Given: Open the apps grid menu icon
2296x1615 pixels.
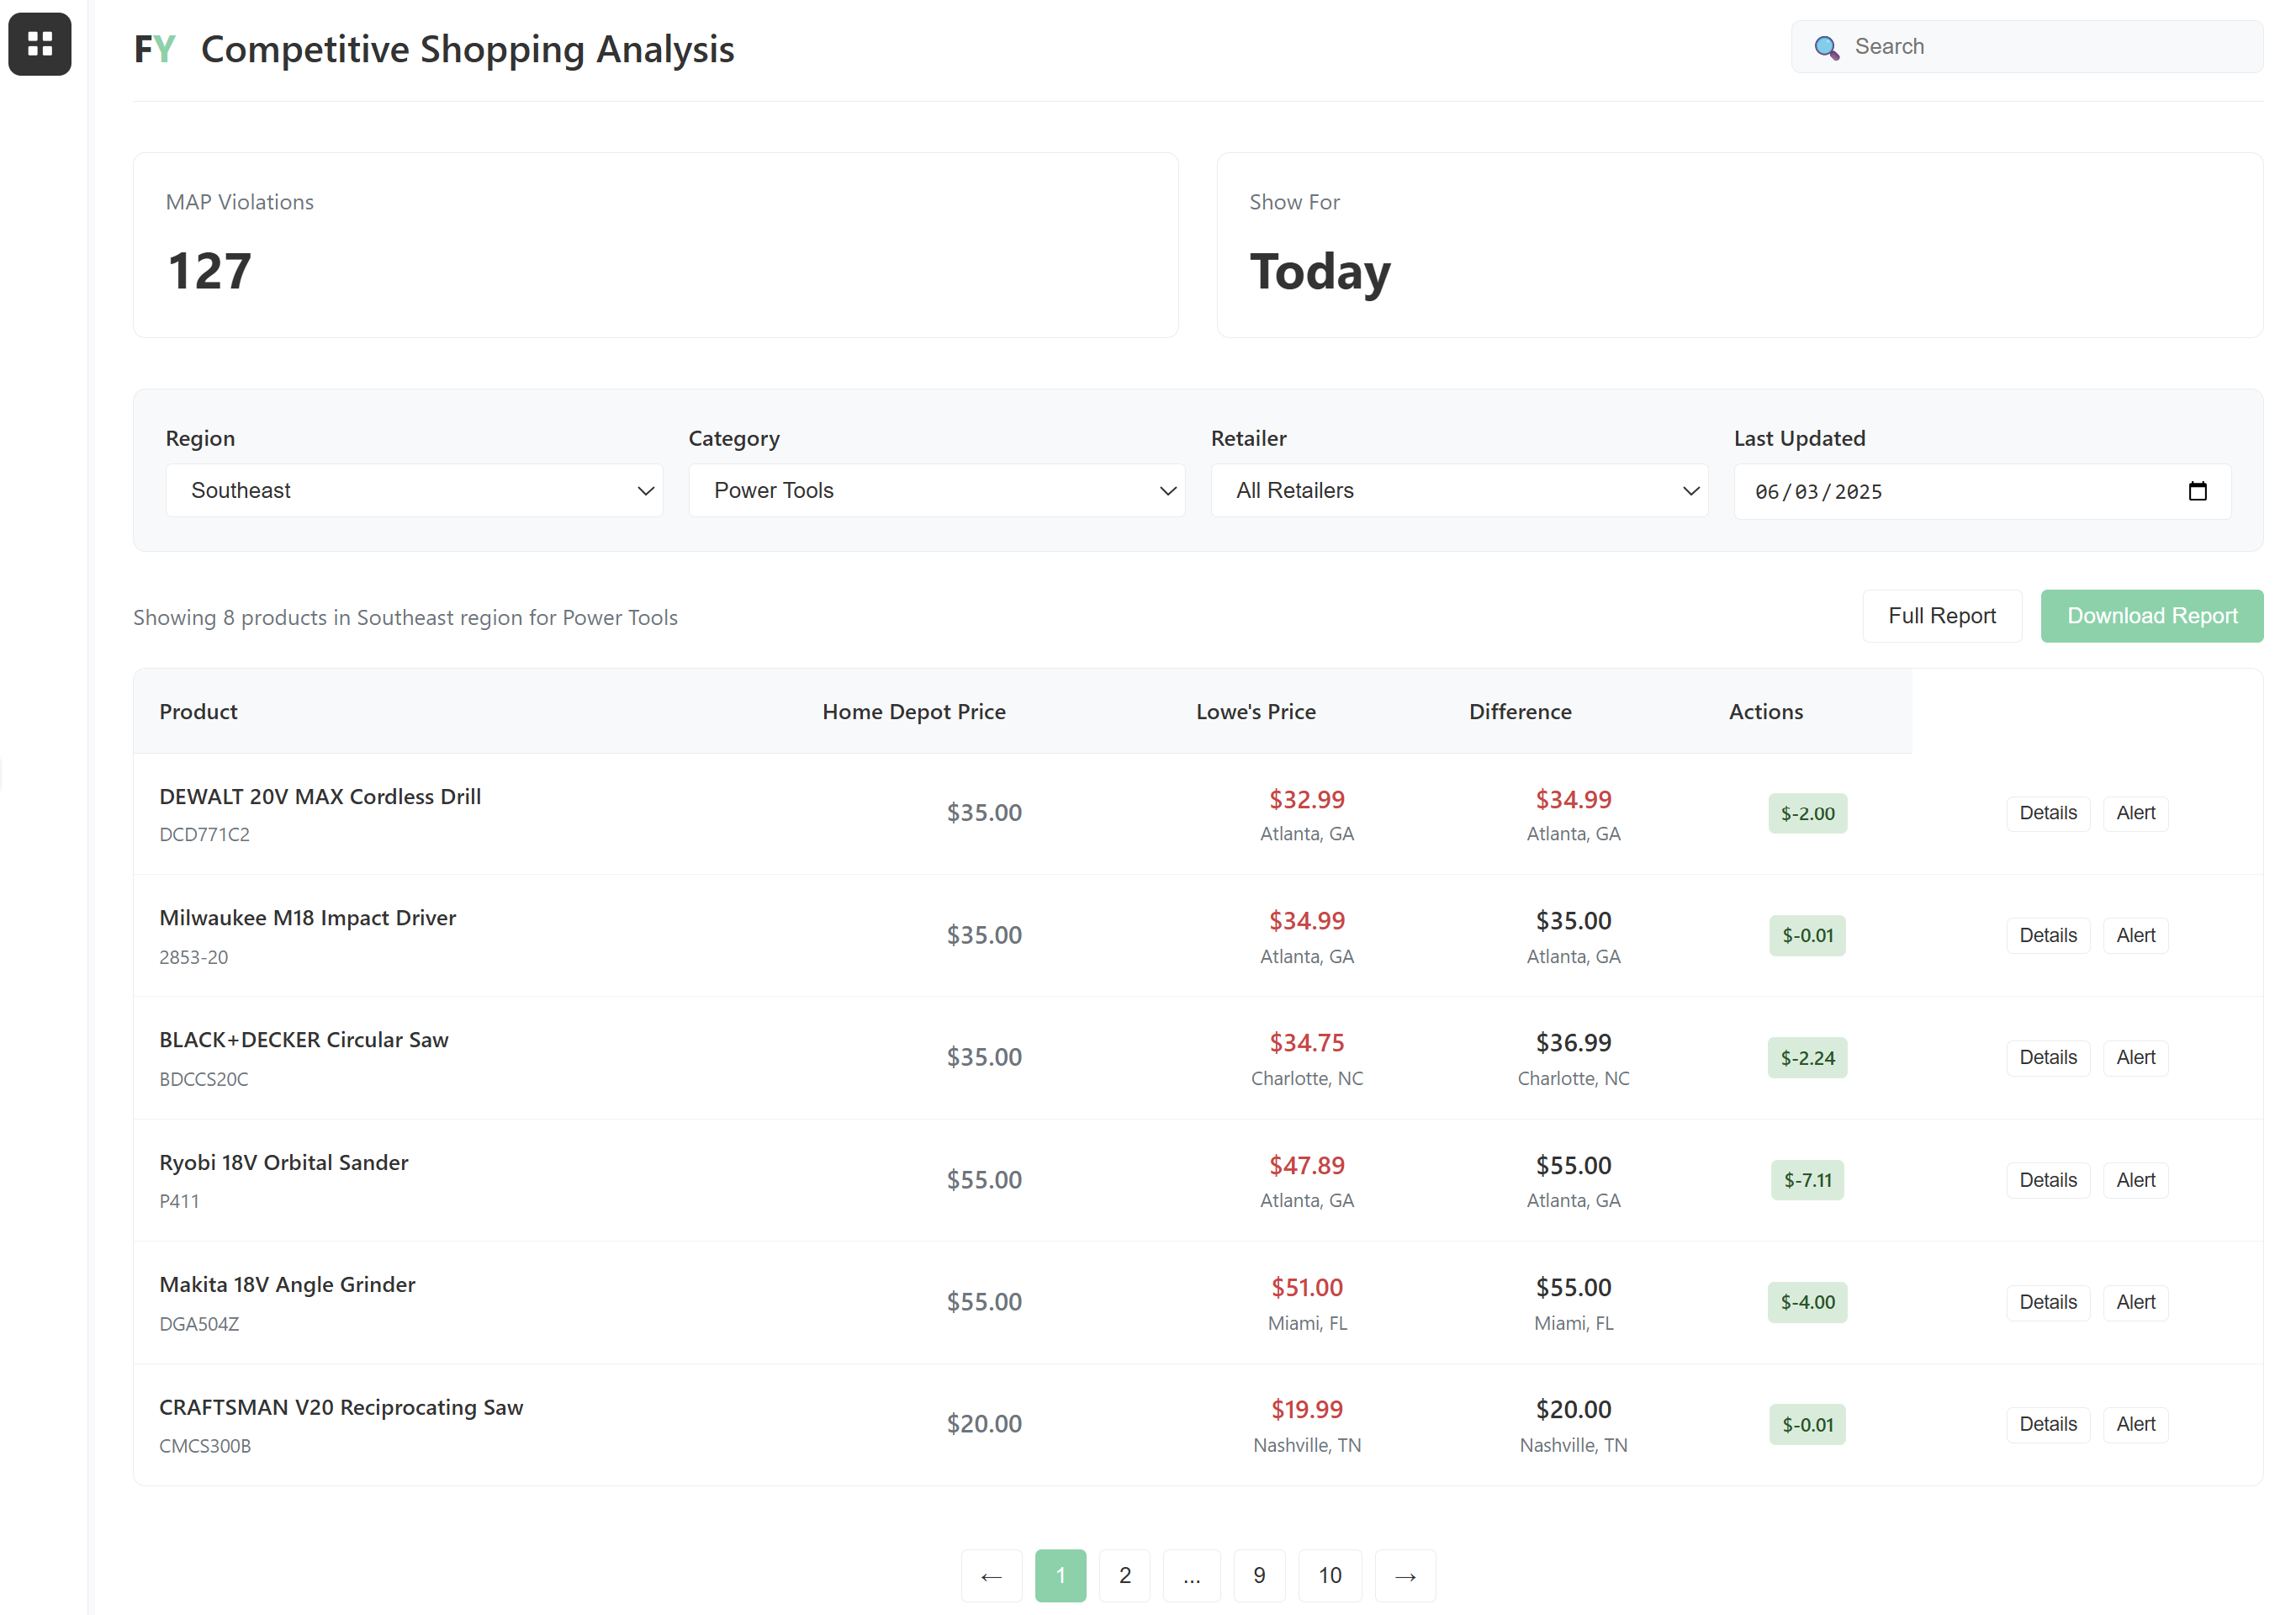Looking at the screenshot, I should coord(40,44).
